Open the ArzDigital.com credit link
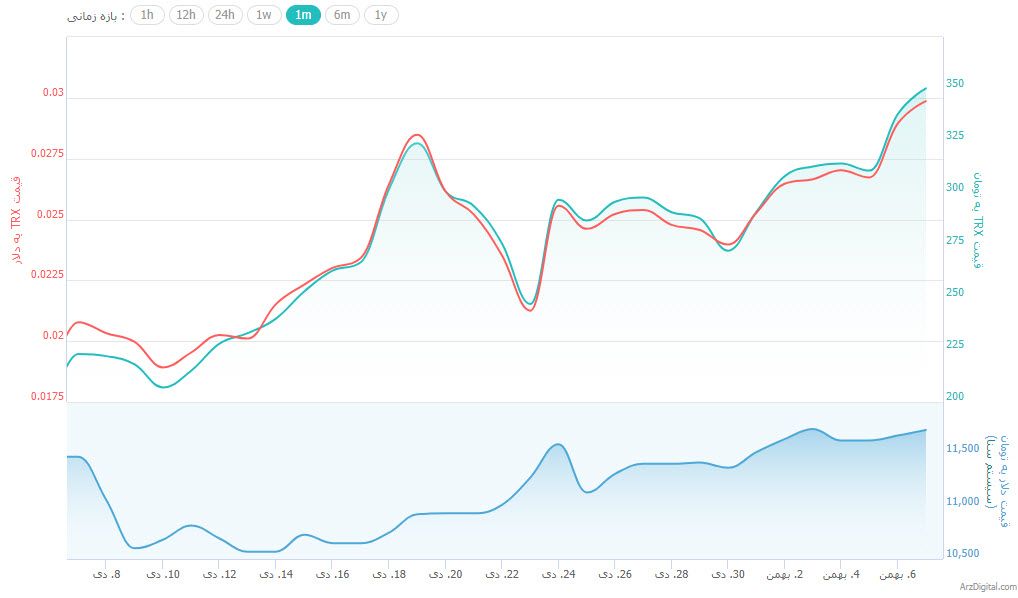Viewport: 1018px width, 598px height. 986,587
